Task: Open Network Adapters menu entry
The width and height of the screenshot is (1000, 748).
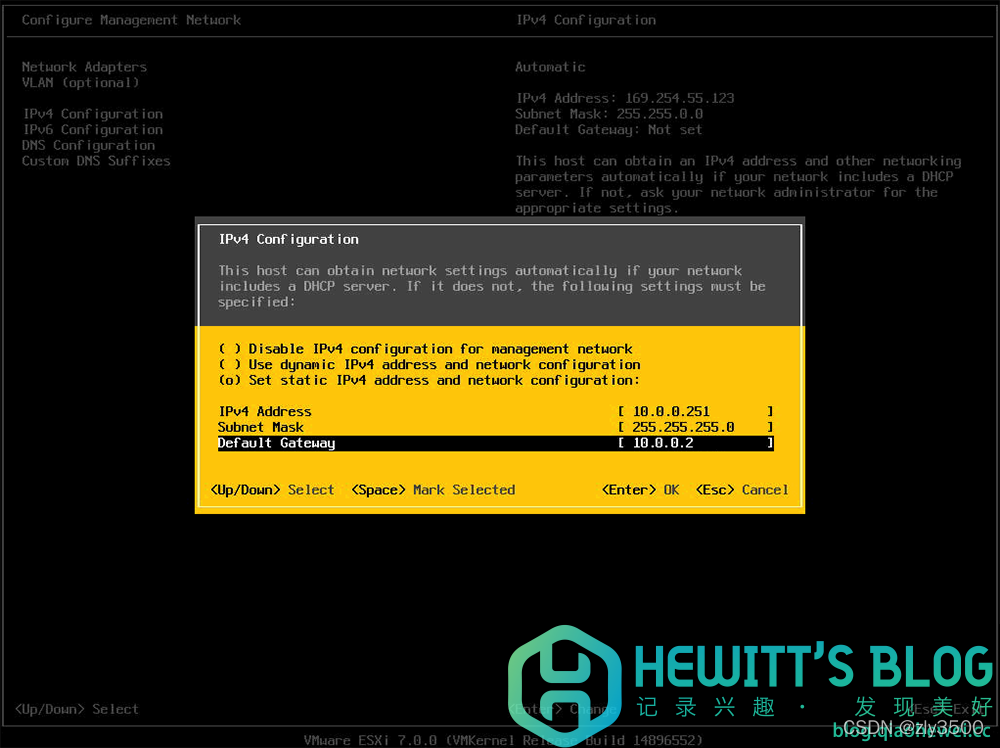Action: tap(84, 67)
